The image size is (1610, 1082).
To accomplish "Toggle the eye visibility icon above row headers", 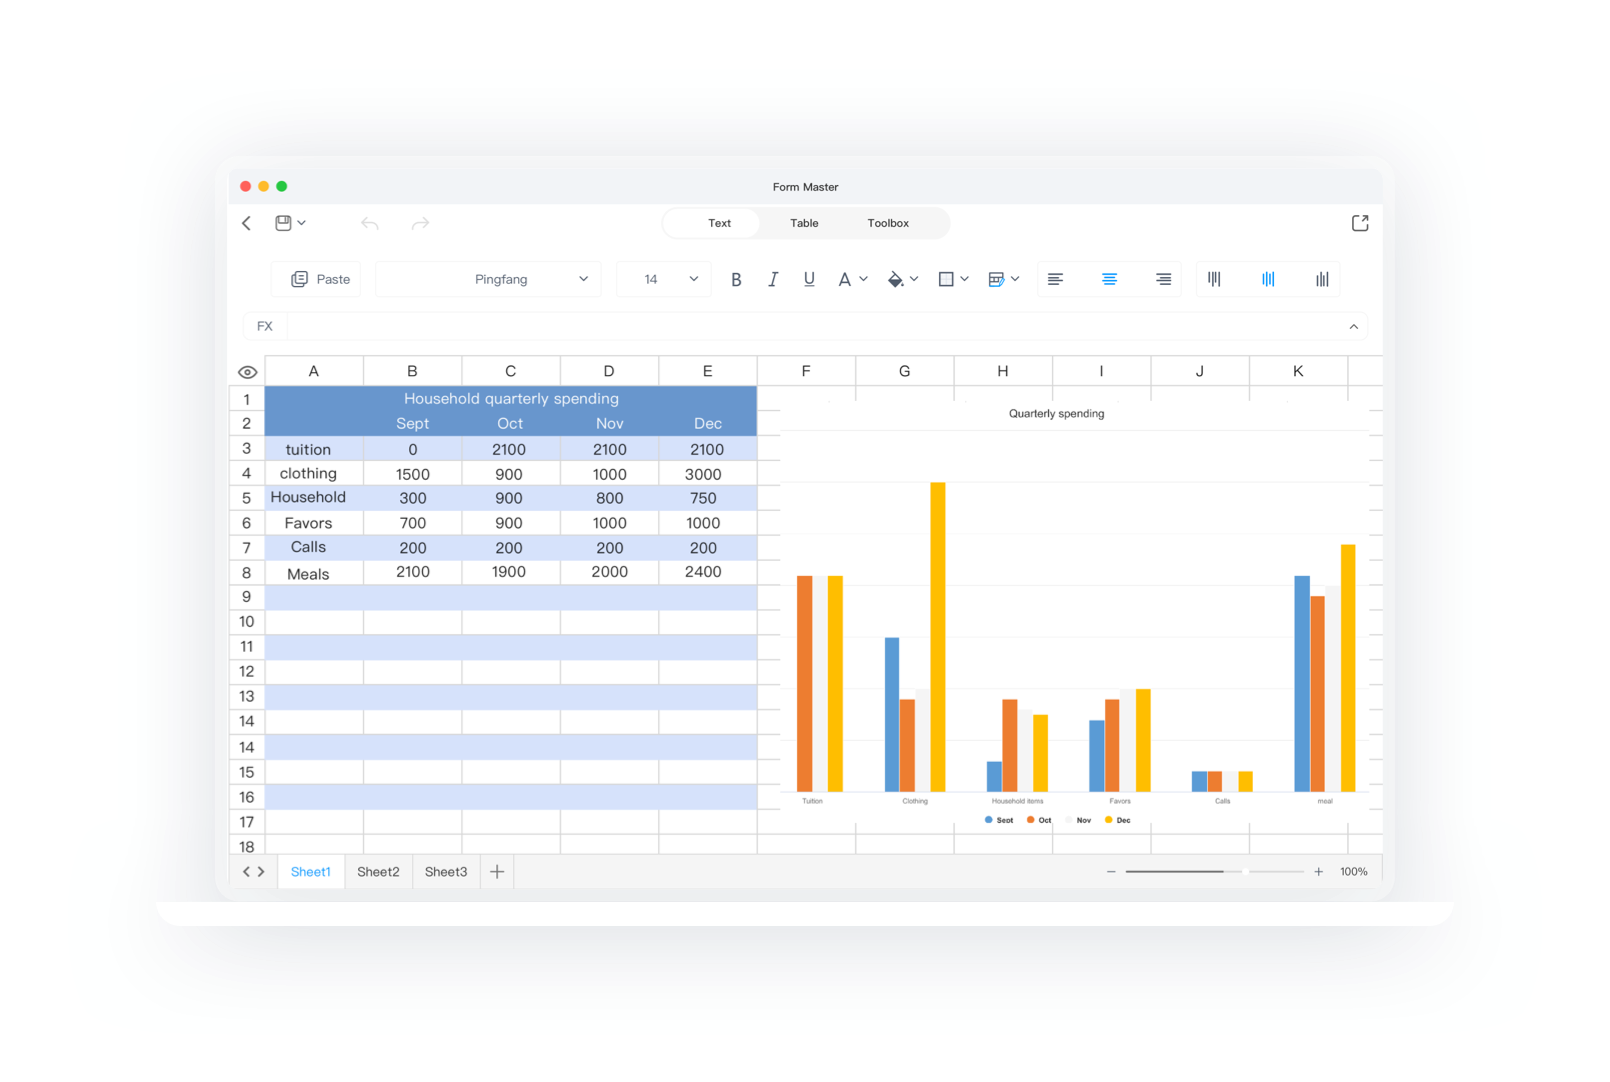I will [246, 370].
